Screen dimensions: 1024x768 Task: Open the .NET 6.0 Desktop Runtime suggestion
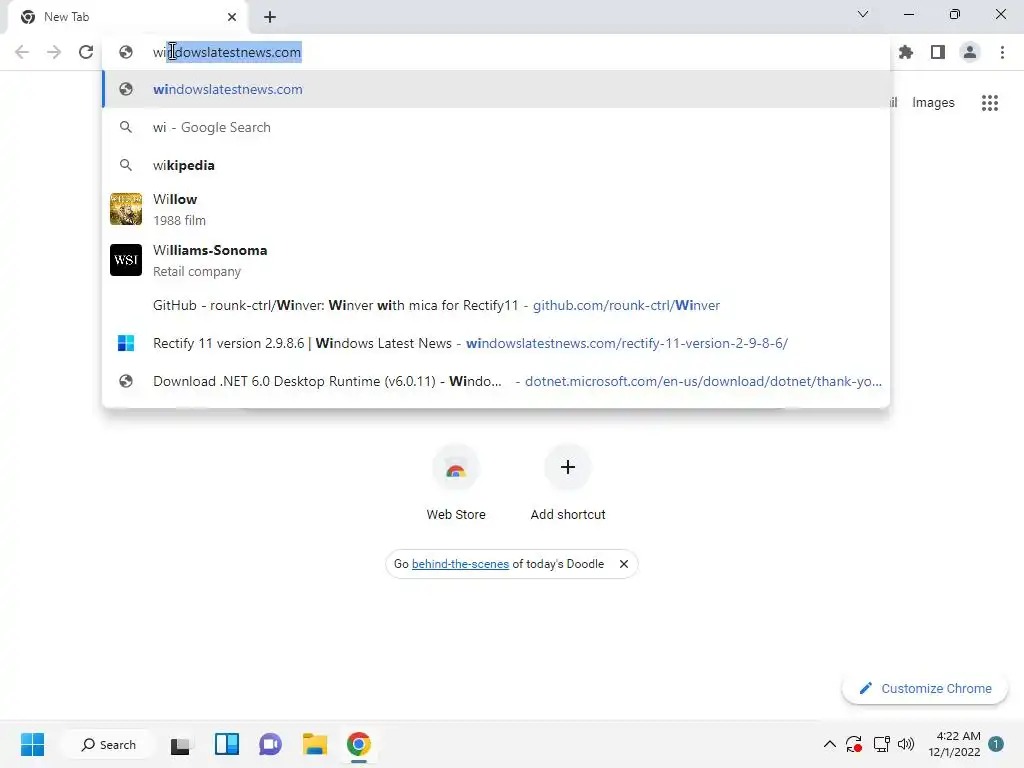(x=496, y=381)
